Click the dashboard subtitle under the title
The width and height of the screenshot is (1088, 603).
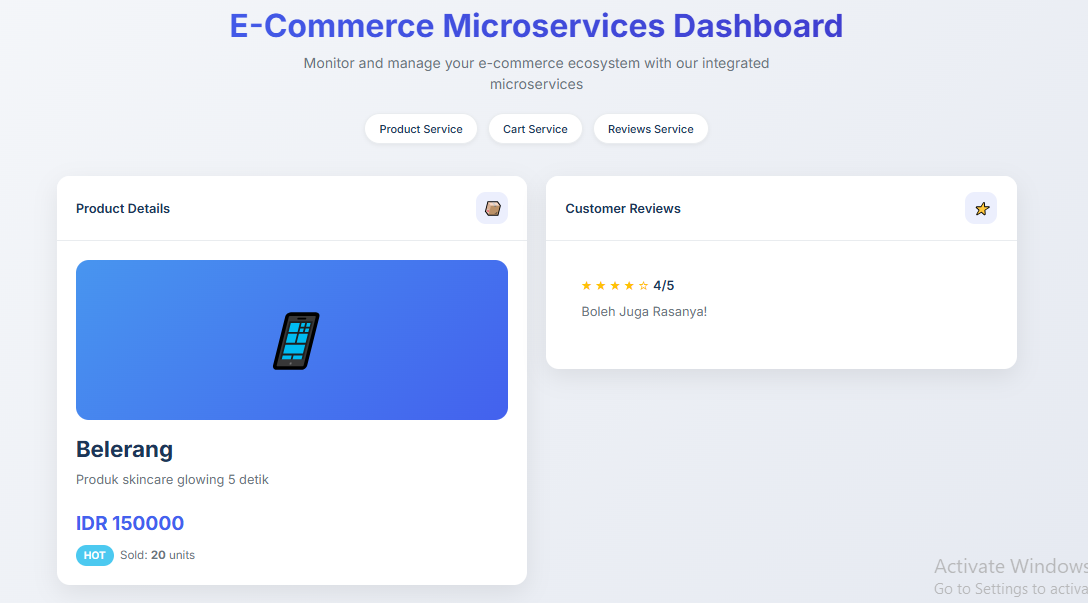536,74
